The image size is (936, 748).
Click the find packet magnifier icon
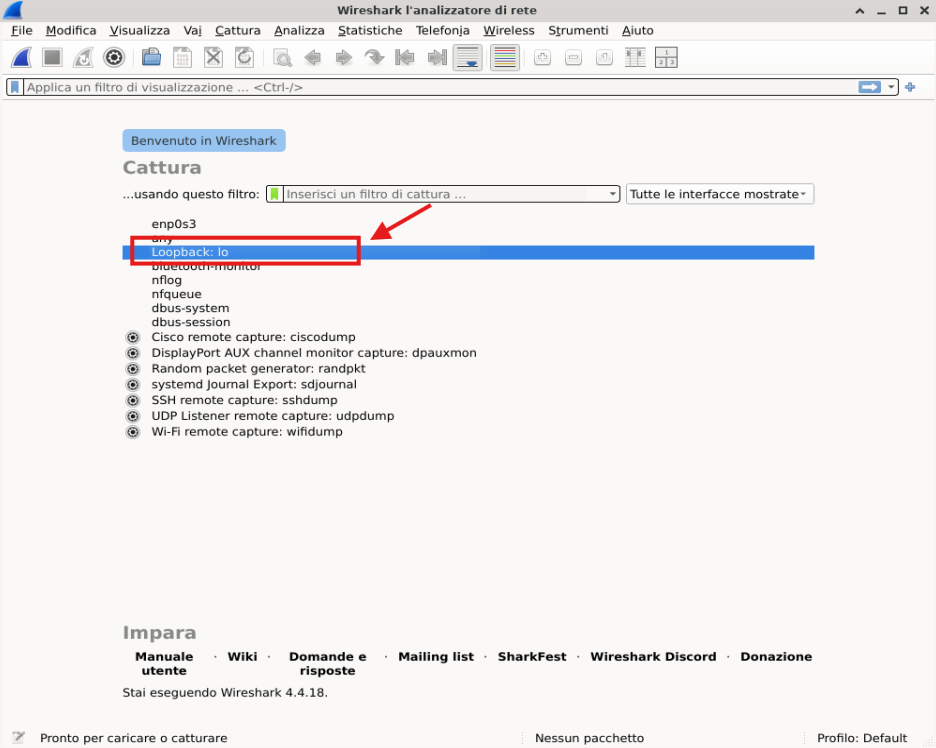(x=282, y=58)
